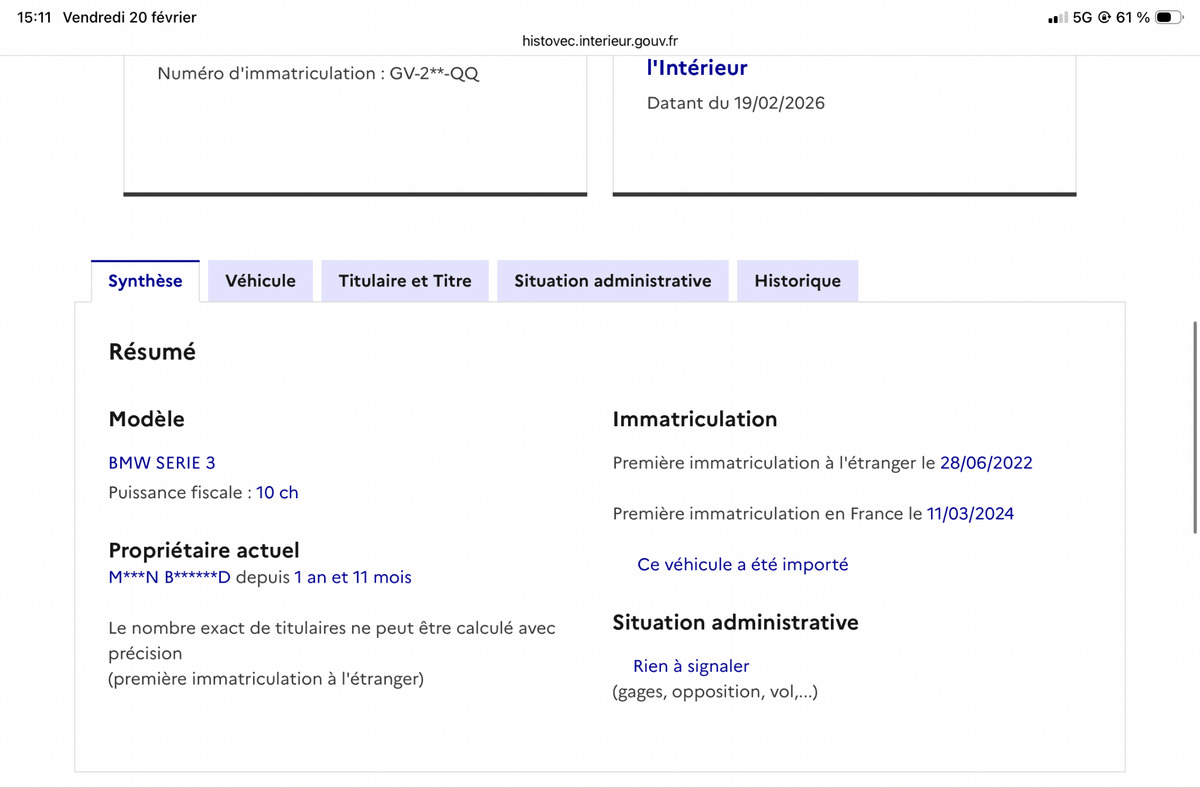This screenshot has height=788, width=1200.
Task: Select the Synthèse tab
Action: (x=145, y=281)
